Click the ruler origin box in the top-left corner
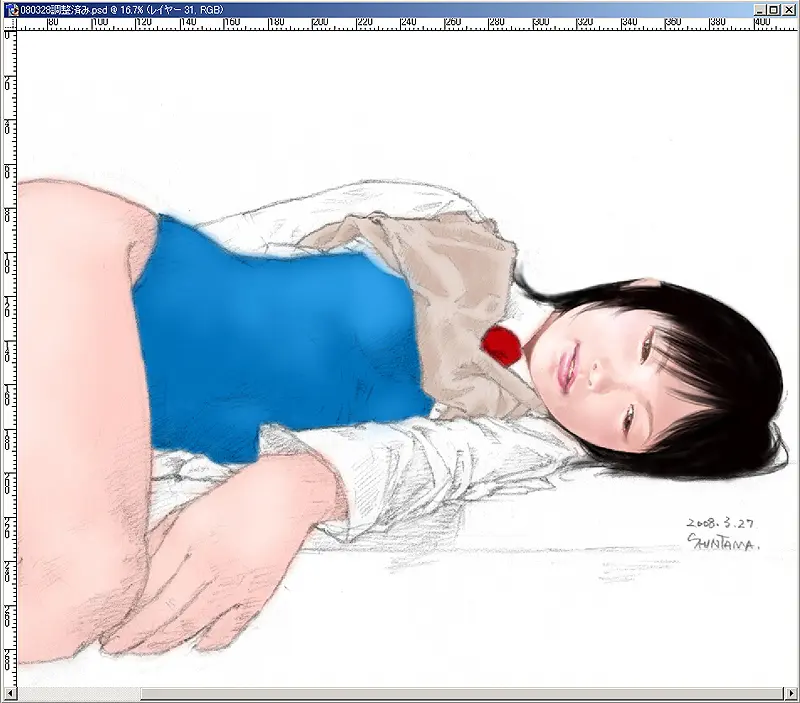The image size is (800, 703). [9, 25]
